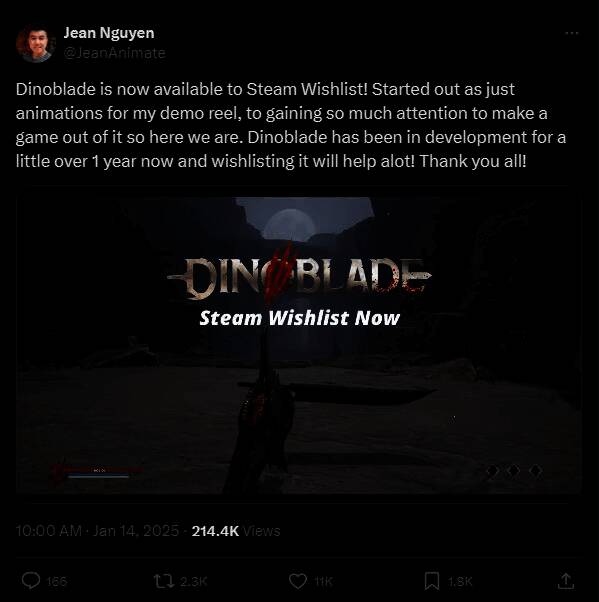
Task: Bookmark the post with the bookmark icon
Action: 432,581
